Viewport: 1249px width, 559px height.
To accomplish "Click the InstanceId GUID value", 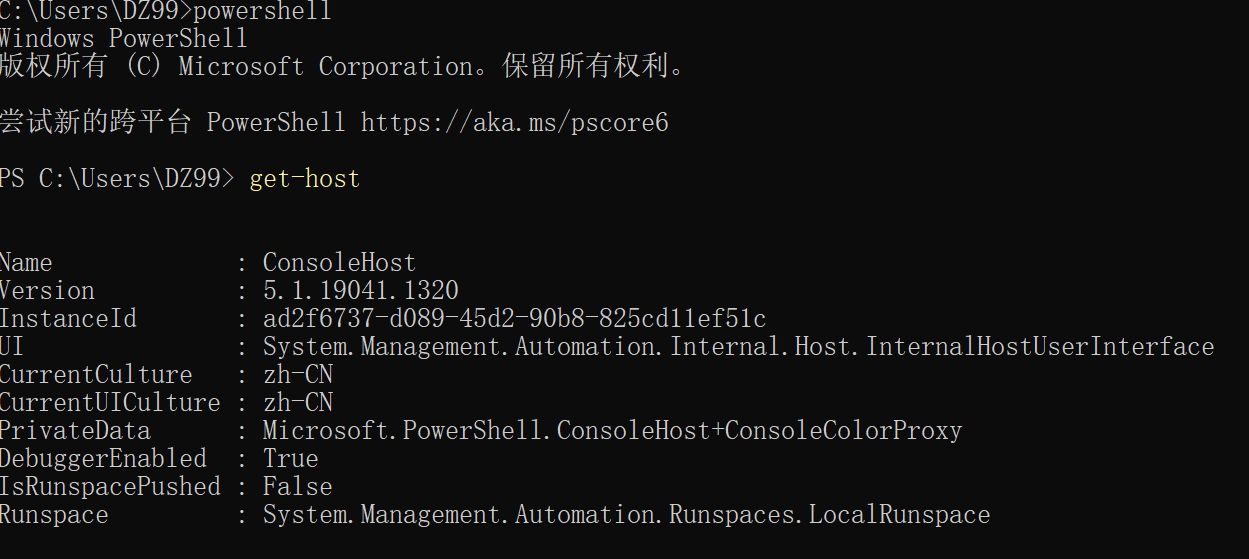I will coord(514,319).
